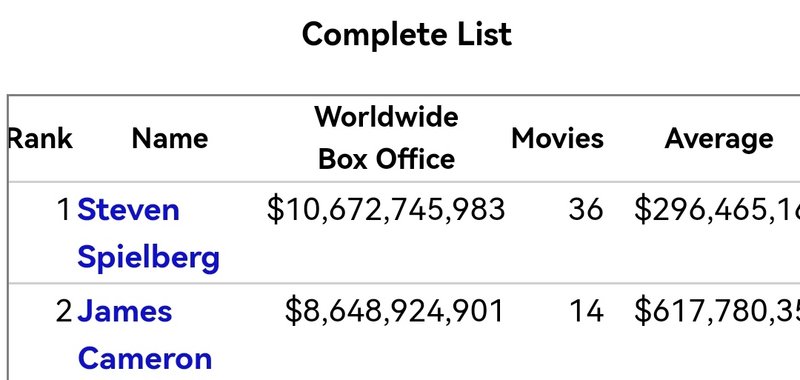This screenshot has height=380, width=800.
Task: Click the word Worldwide in the header
Action: click(x=386, y=116)
